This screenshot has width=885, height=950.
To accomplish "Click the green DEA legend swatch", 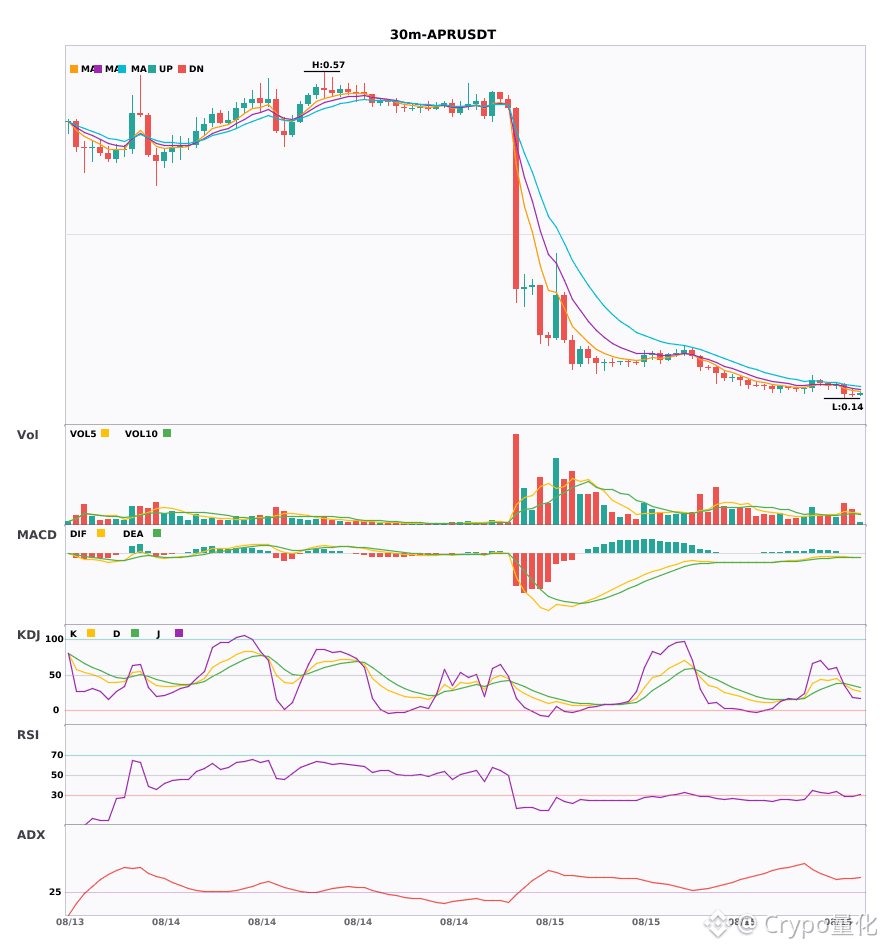I will point(157,533).
